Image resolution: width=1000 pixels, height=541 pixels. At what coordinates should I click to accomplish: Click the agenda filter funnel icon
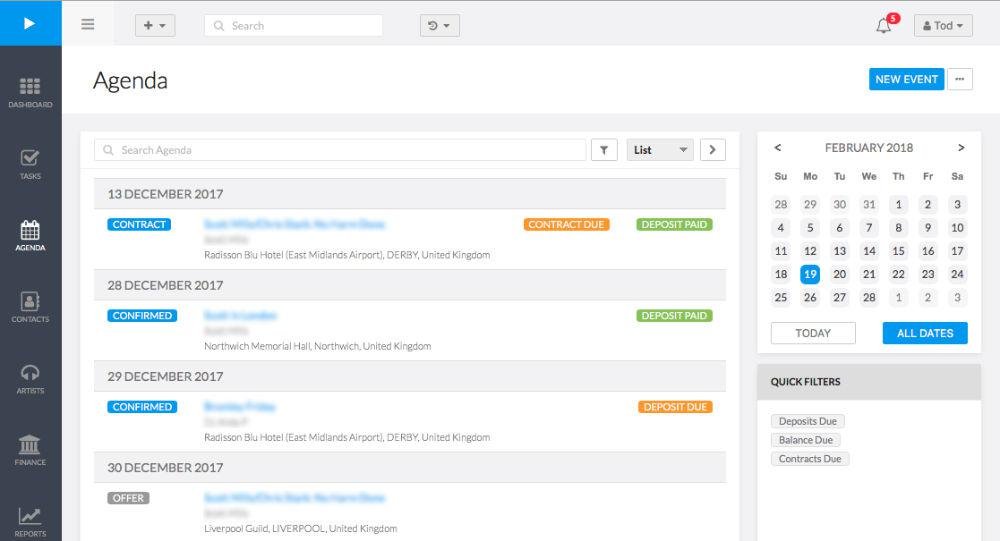(604, 150)
